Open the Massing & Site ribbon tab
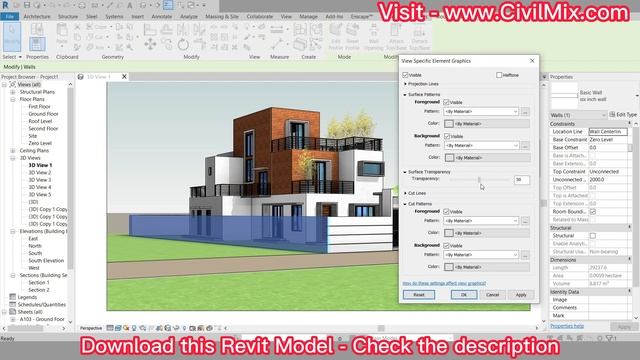The width and height of the screenshot is (640, 360). point(222,17)
